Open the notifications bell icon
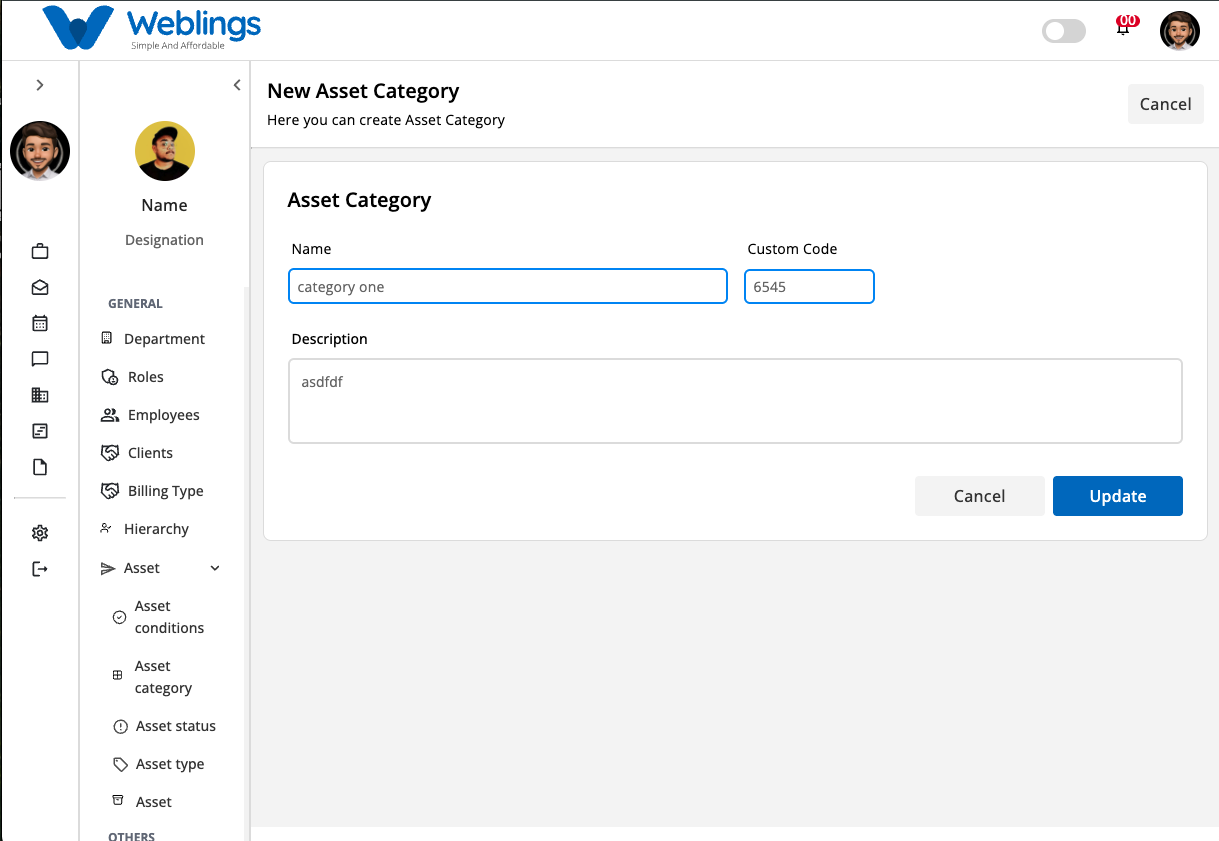The height and width of the screenshot is (841, 1219). pyautogui.click(x=1124, y=27)
